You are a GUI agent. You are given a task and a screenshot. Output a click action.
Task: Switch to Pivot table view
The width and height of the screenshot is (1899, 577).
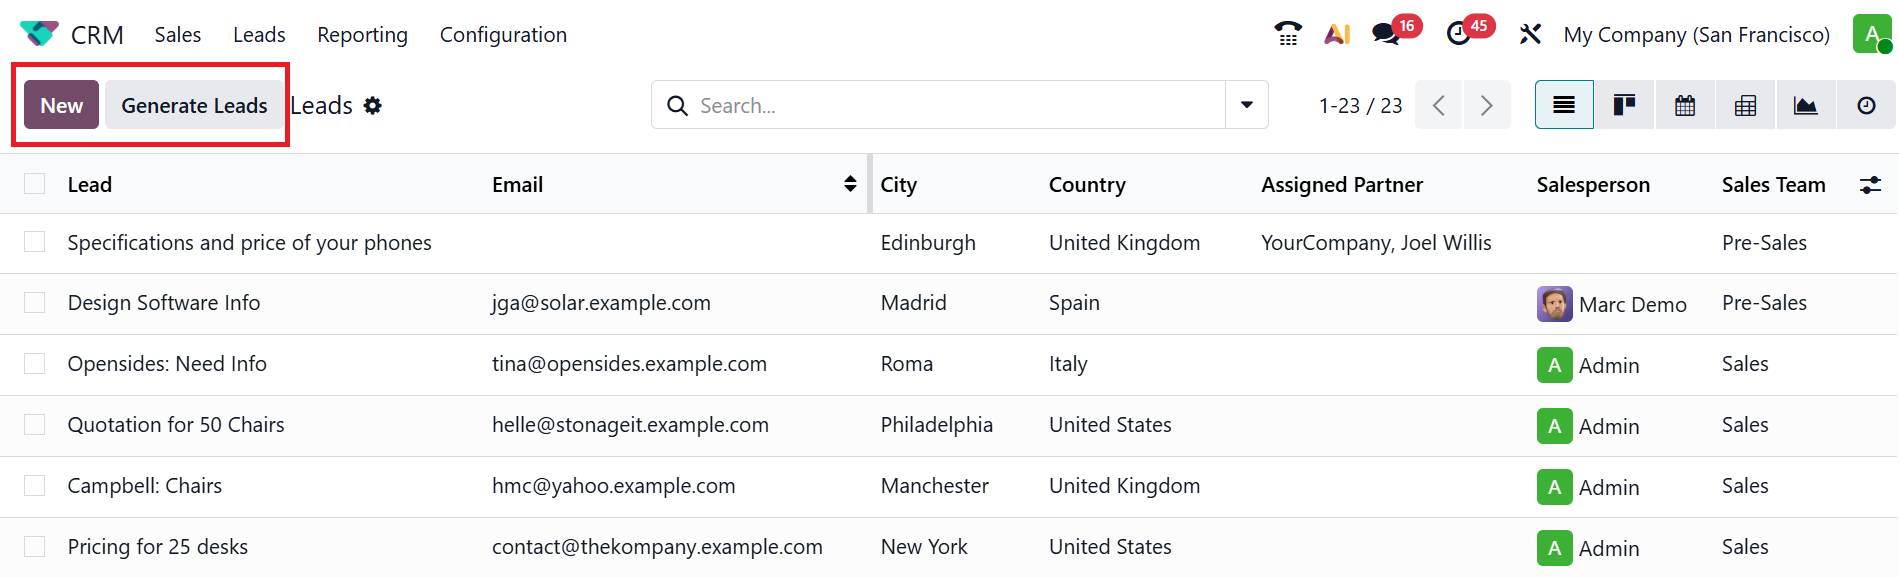pos(1746,105)
